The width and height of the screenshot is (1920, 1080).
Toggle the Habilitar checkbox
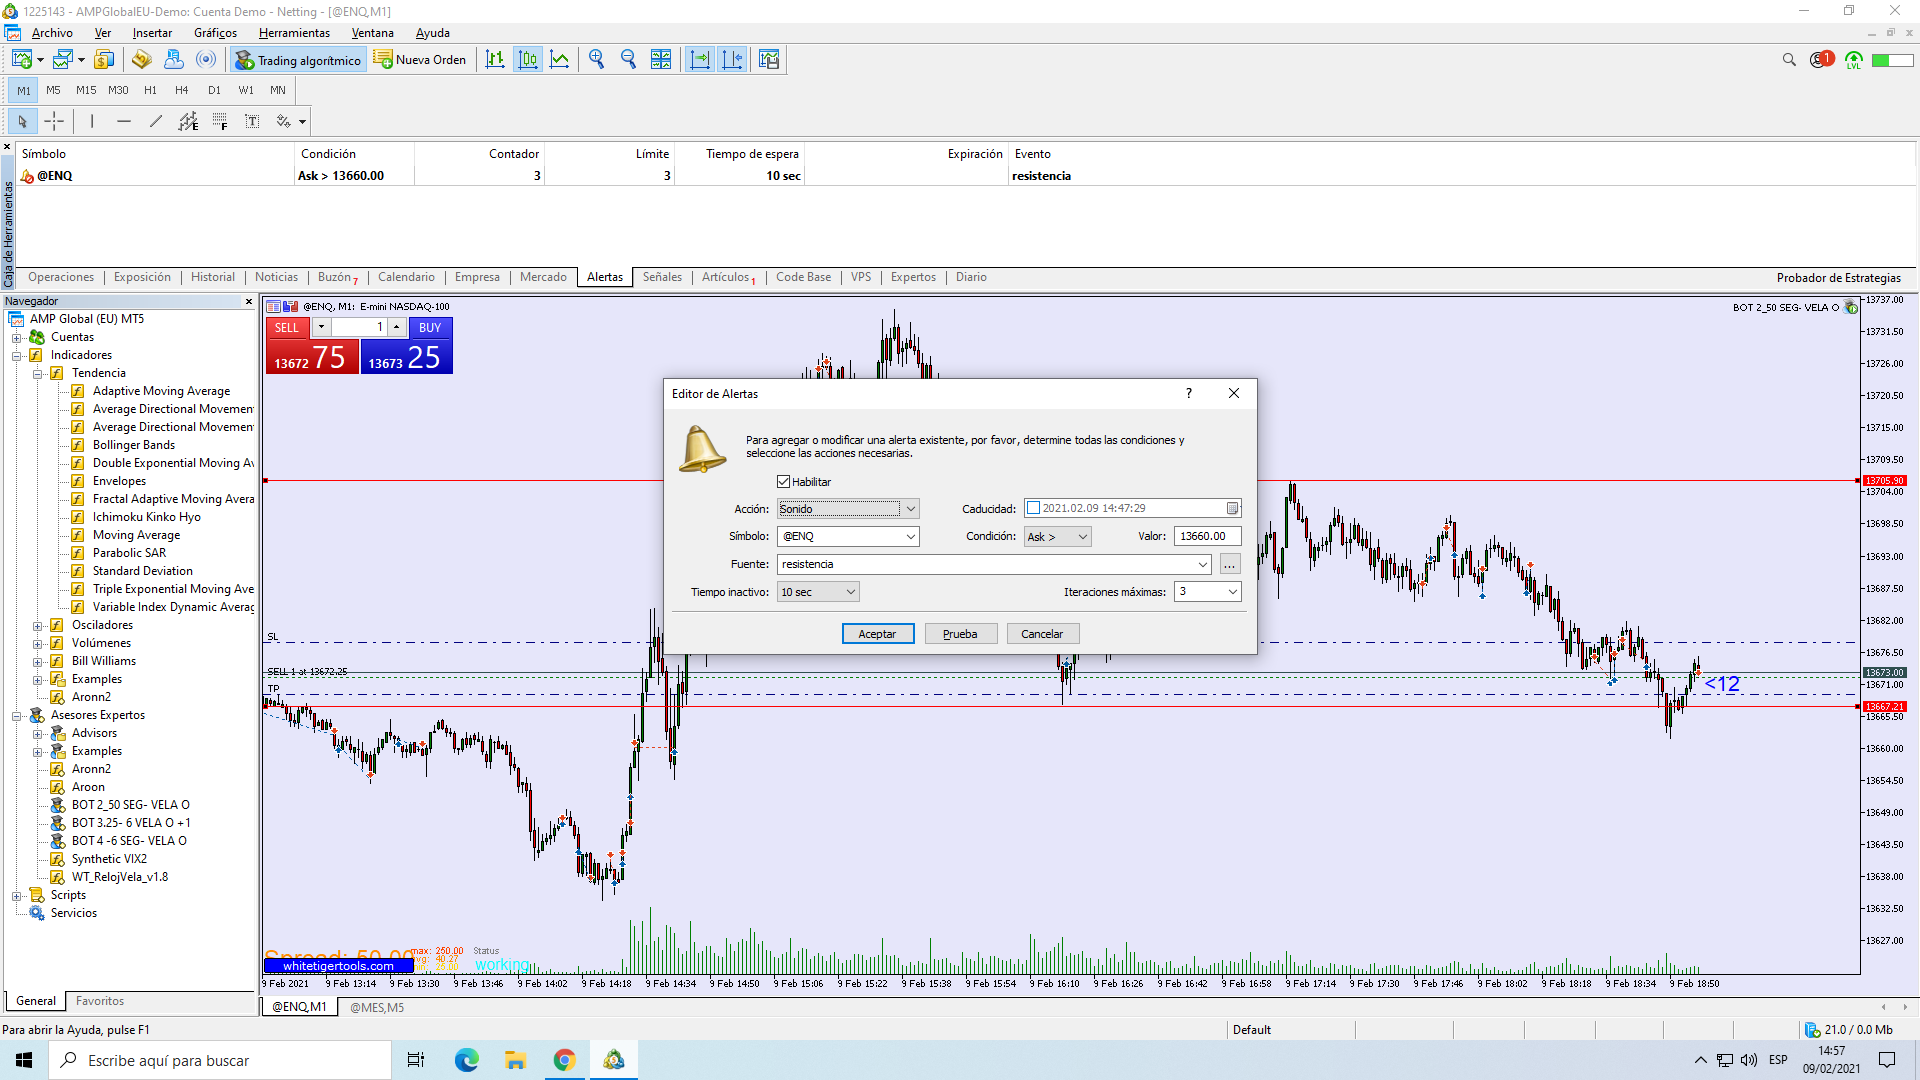(784, 482)
